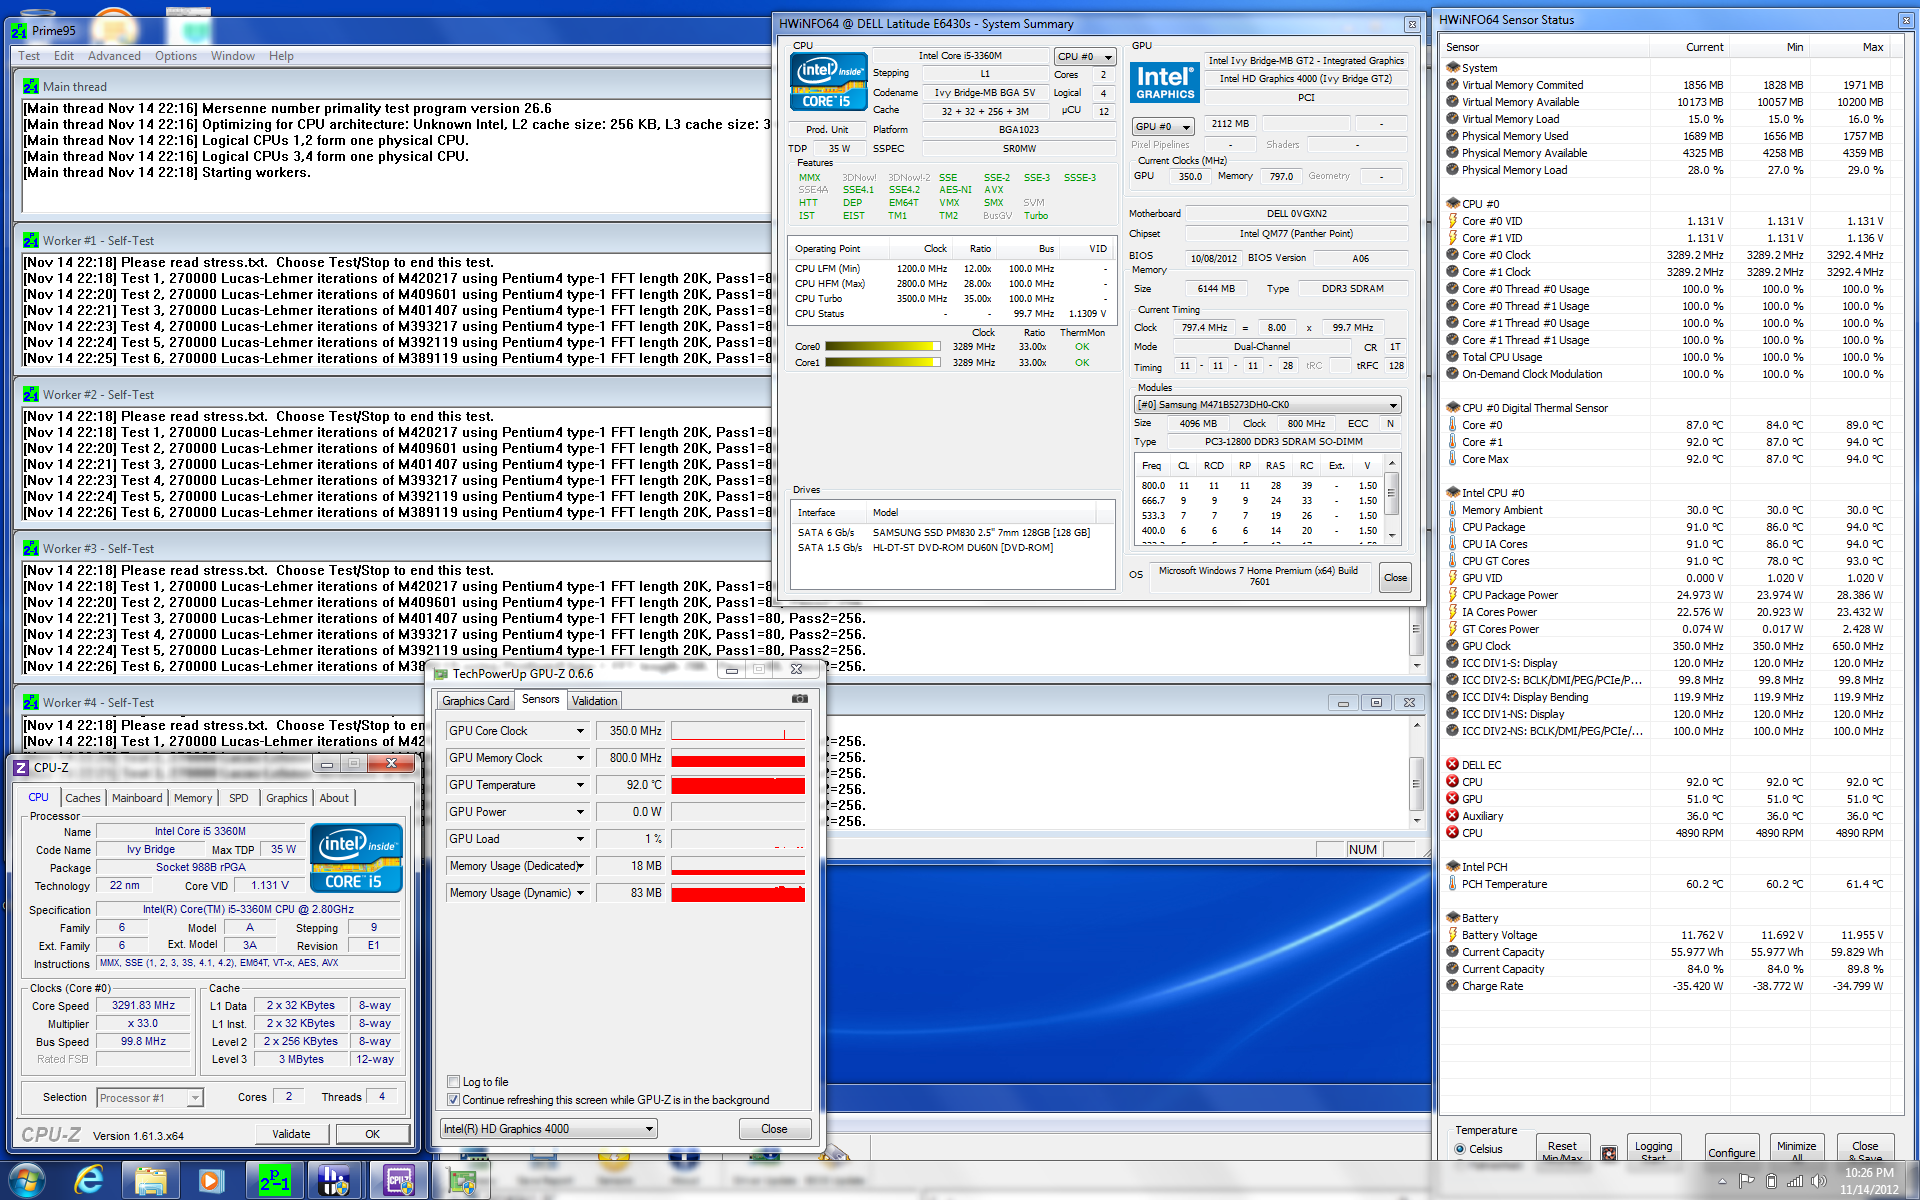Click Core0 clock bar in System Summary
This screenshot has width=1920, height=1200.
click(883, 347)
